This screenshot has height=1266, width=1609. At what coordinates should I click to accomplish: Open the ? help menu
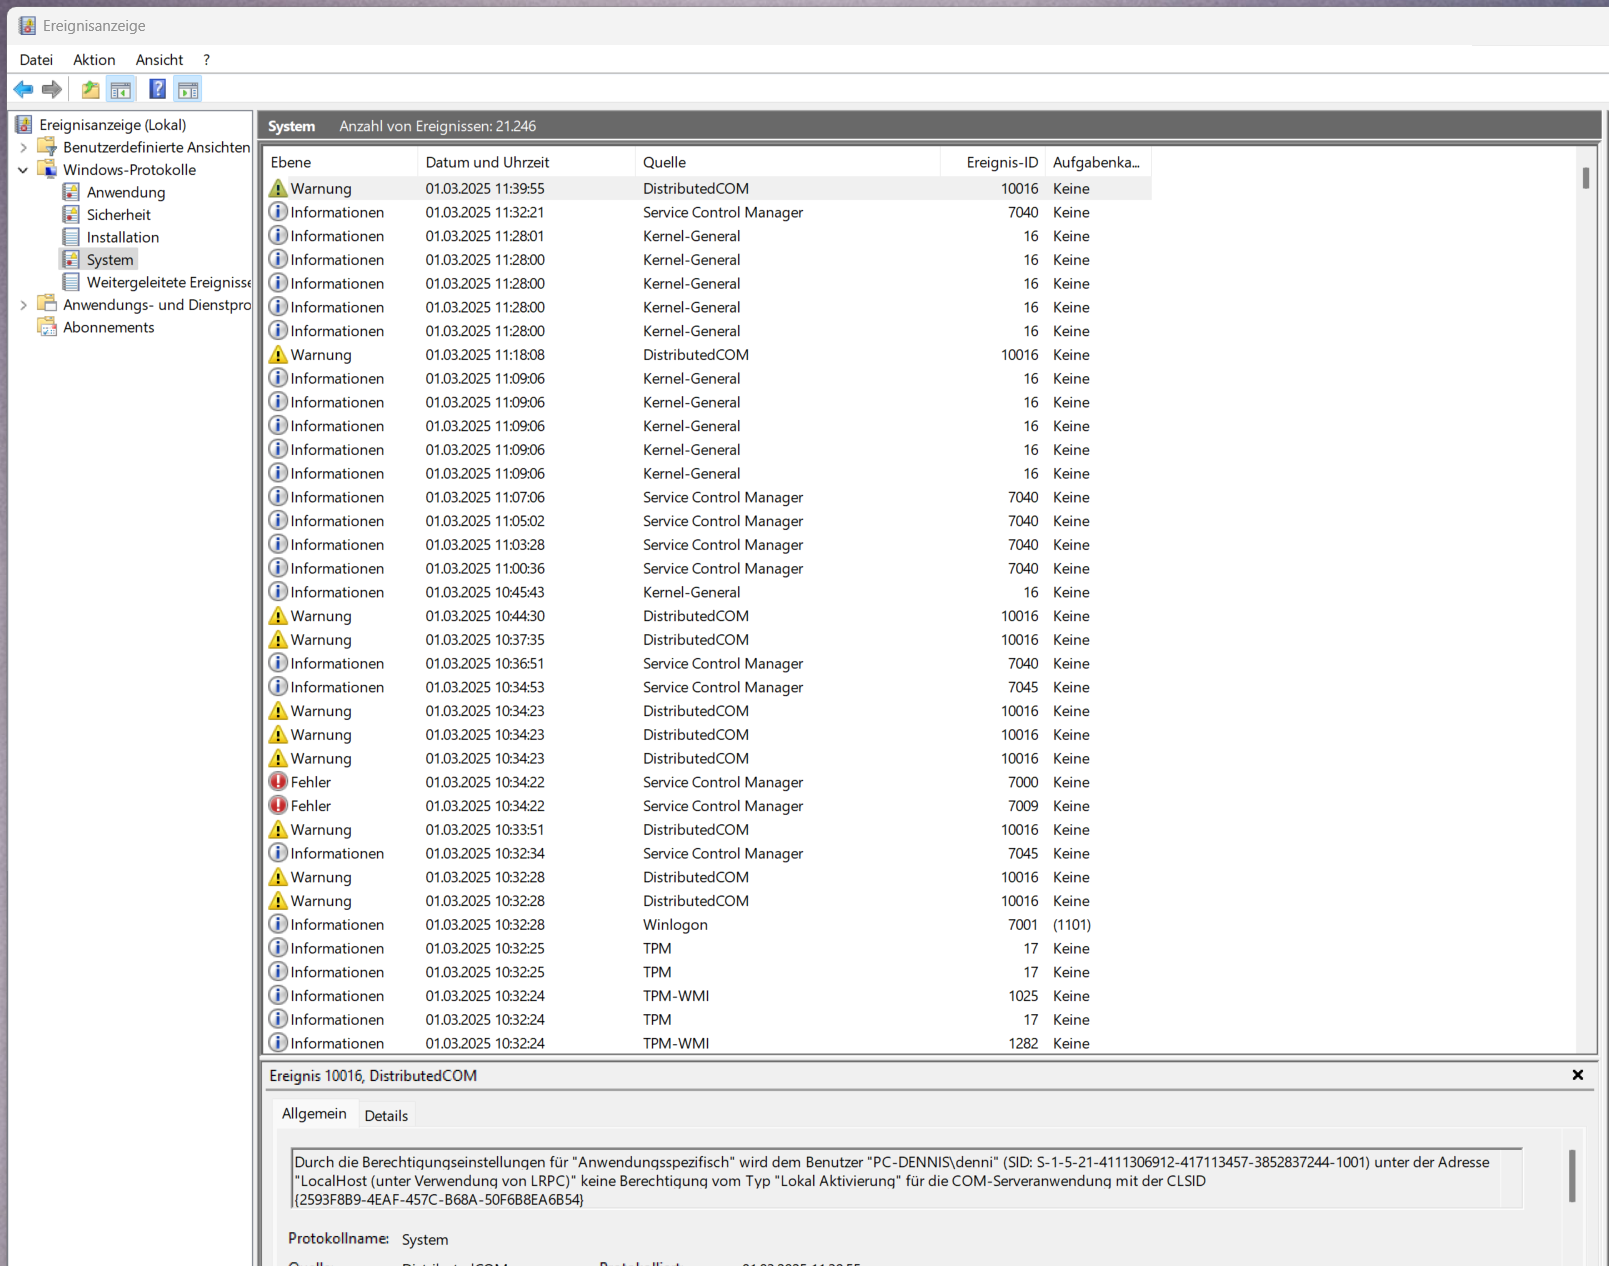coord(206,60)
